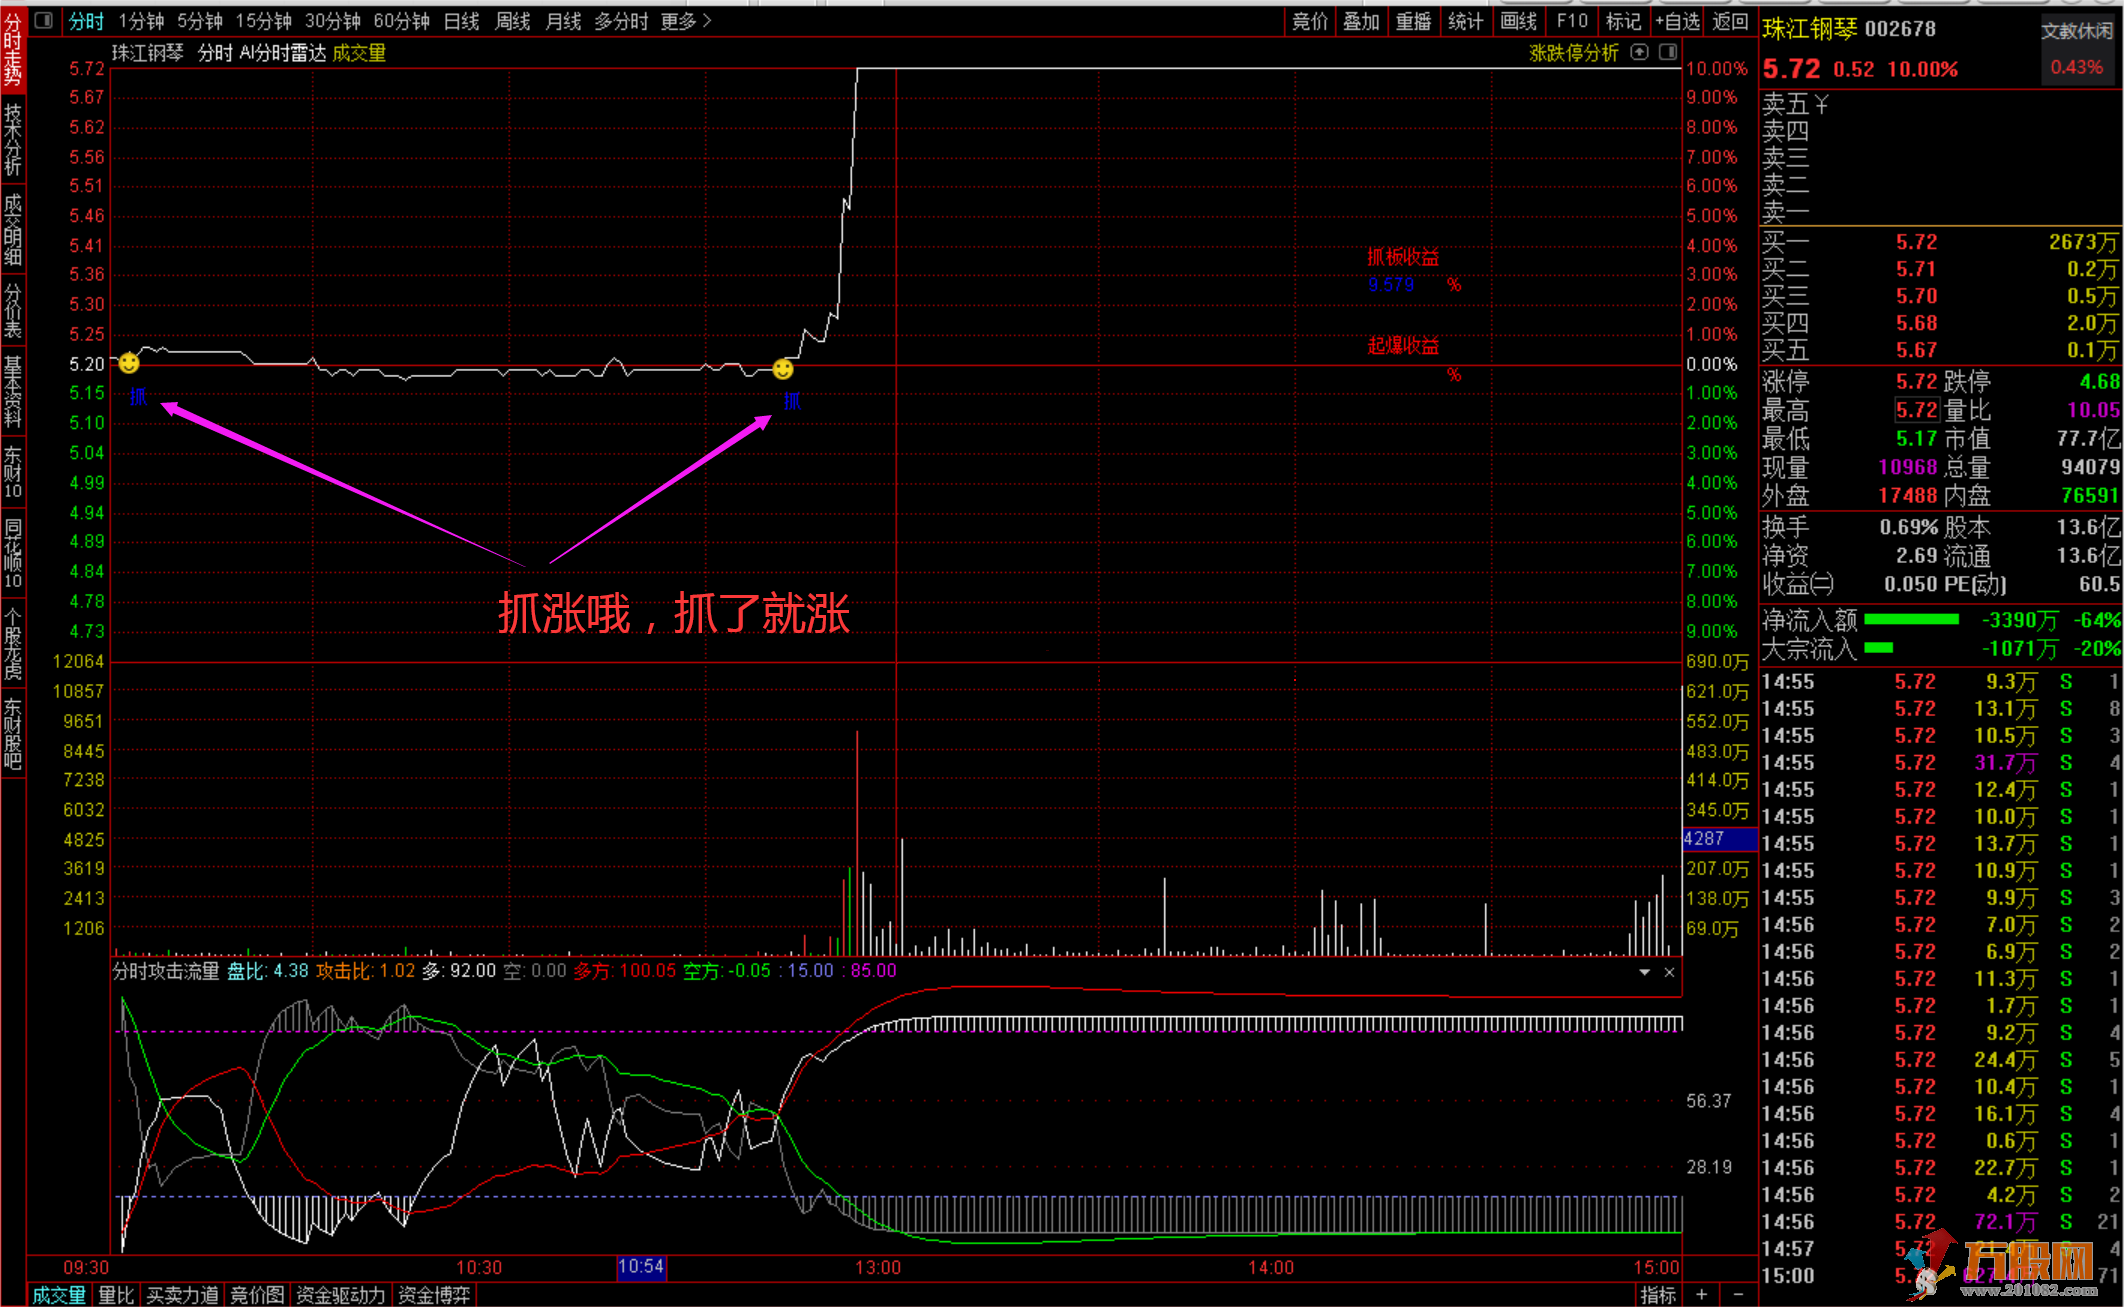Expand the 更多 periods menu
Viewport: 2124px width, 1307px height.
685,21
